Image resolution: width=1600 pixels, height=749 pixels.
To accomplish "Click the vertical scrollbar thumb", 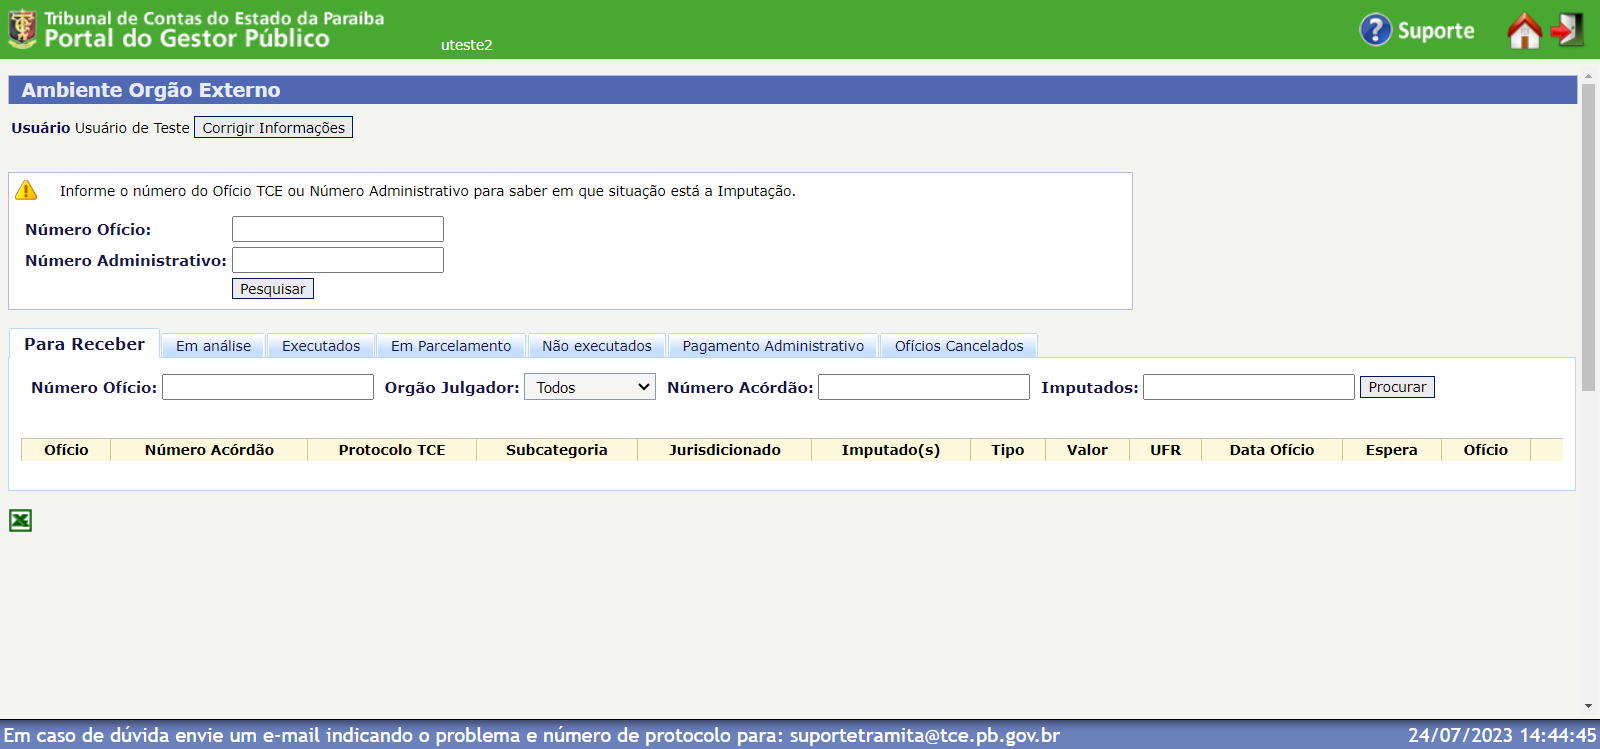I will point(1588,238).
